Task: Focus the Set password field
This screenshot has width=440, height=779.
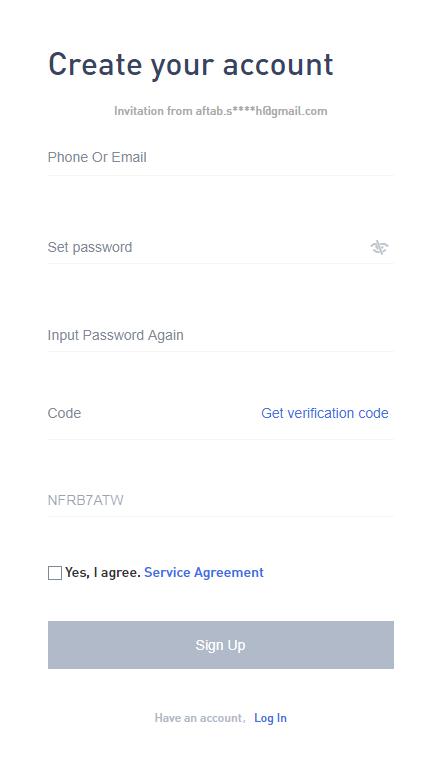Action: pos(209,247)
